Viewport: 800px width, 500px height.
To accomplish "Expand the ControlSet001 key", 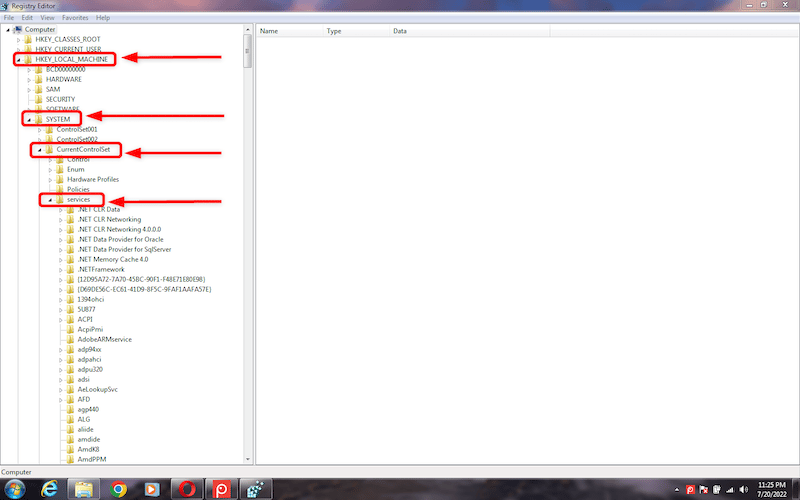I will 40,130.
